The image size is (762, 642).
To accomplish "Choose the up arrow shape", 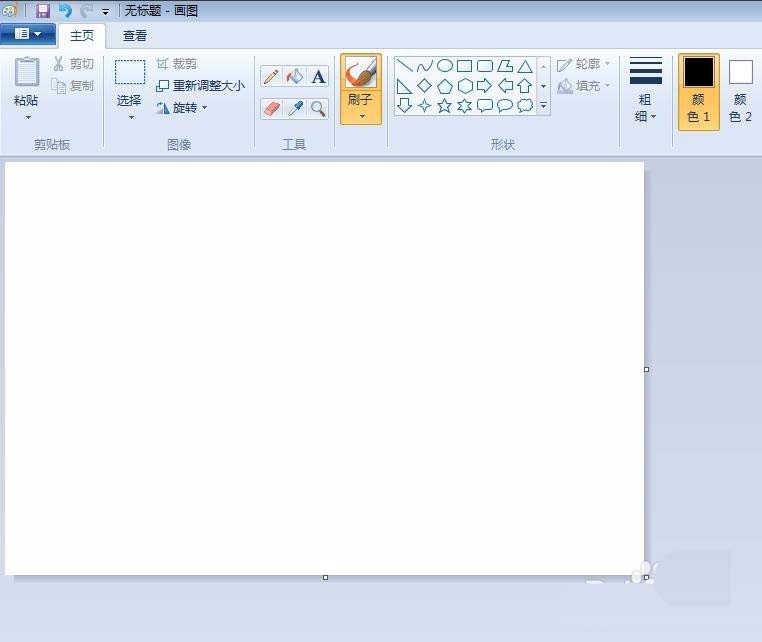I will coord(524,86).
